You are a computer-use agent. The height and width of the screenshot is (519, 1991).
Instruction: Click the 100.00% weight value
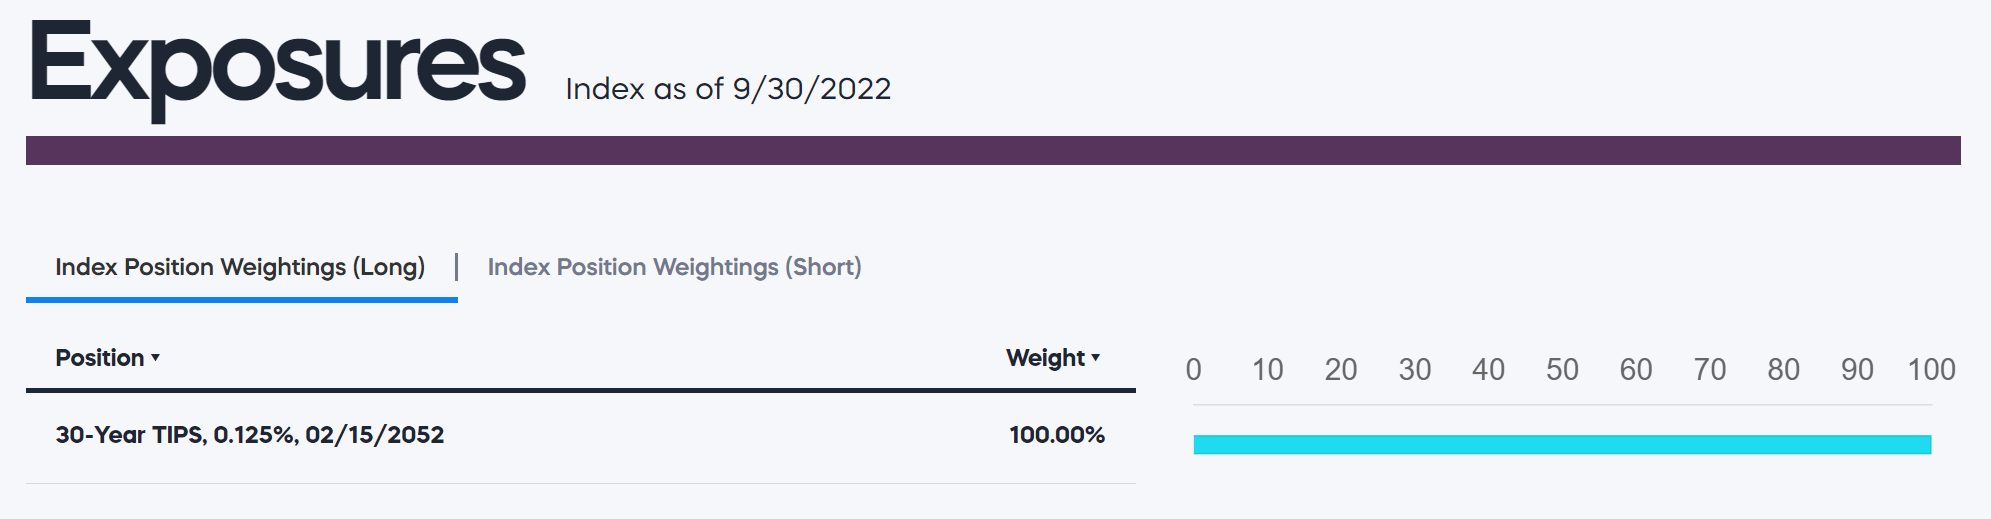1057,435
